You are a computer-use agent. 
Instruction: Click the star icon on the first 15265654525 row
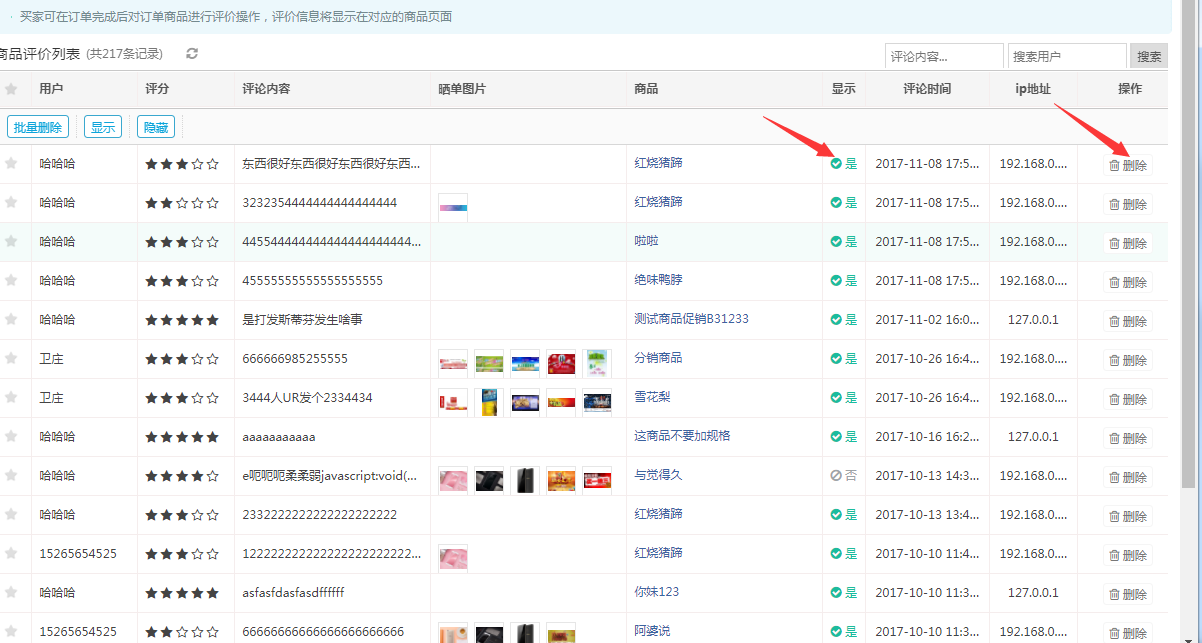tap(11, 554)
